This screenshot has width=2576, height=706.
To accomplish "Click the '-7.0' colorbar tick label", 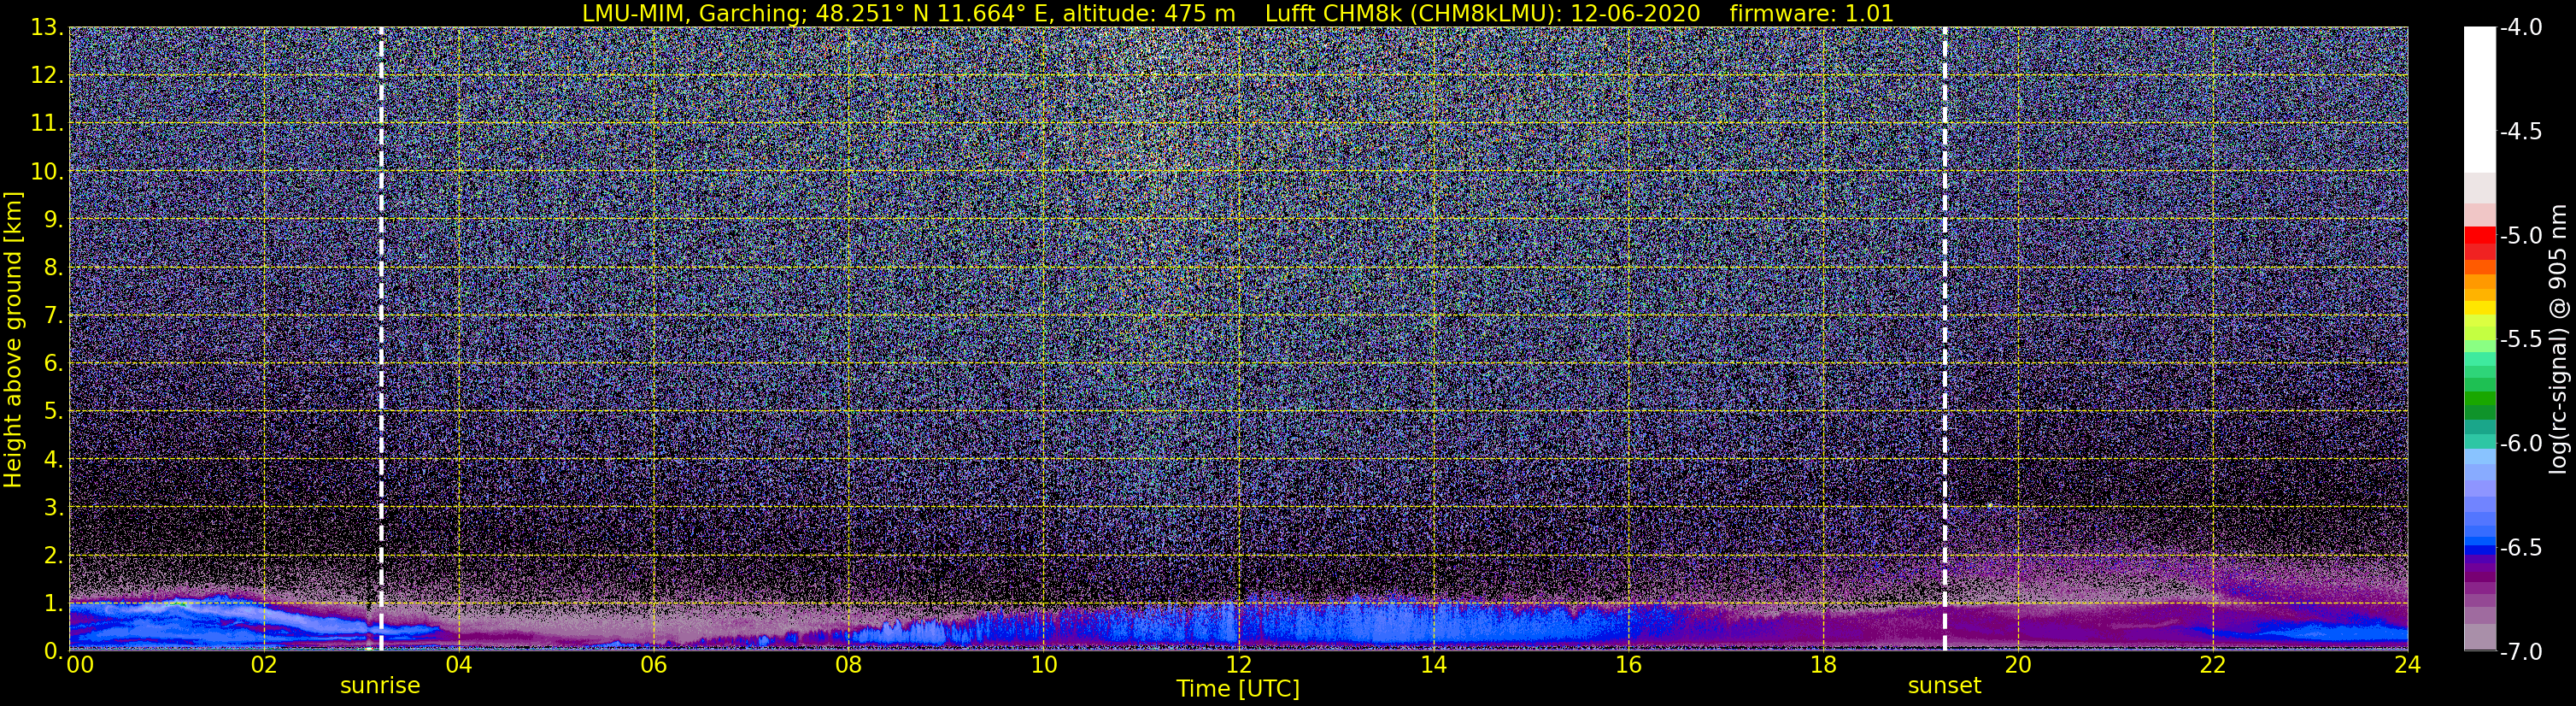I will [2521, 651].
